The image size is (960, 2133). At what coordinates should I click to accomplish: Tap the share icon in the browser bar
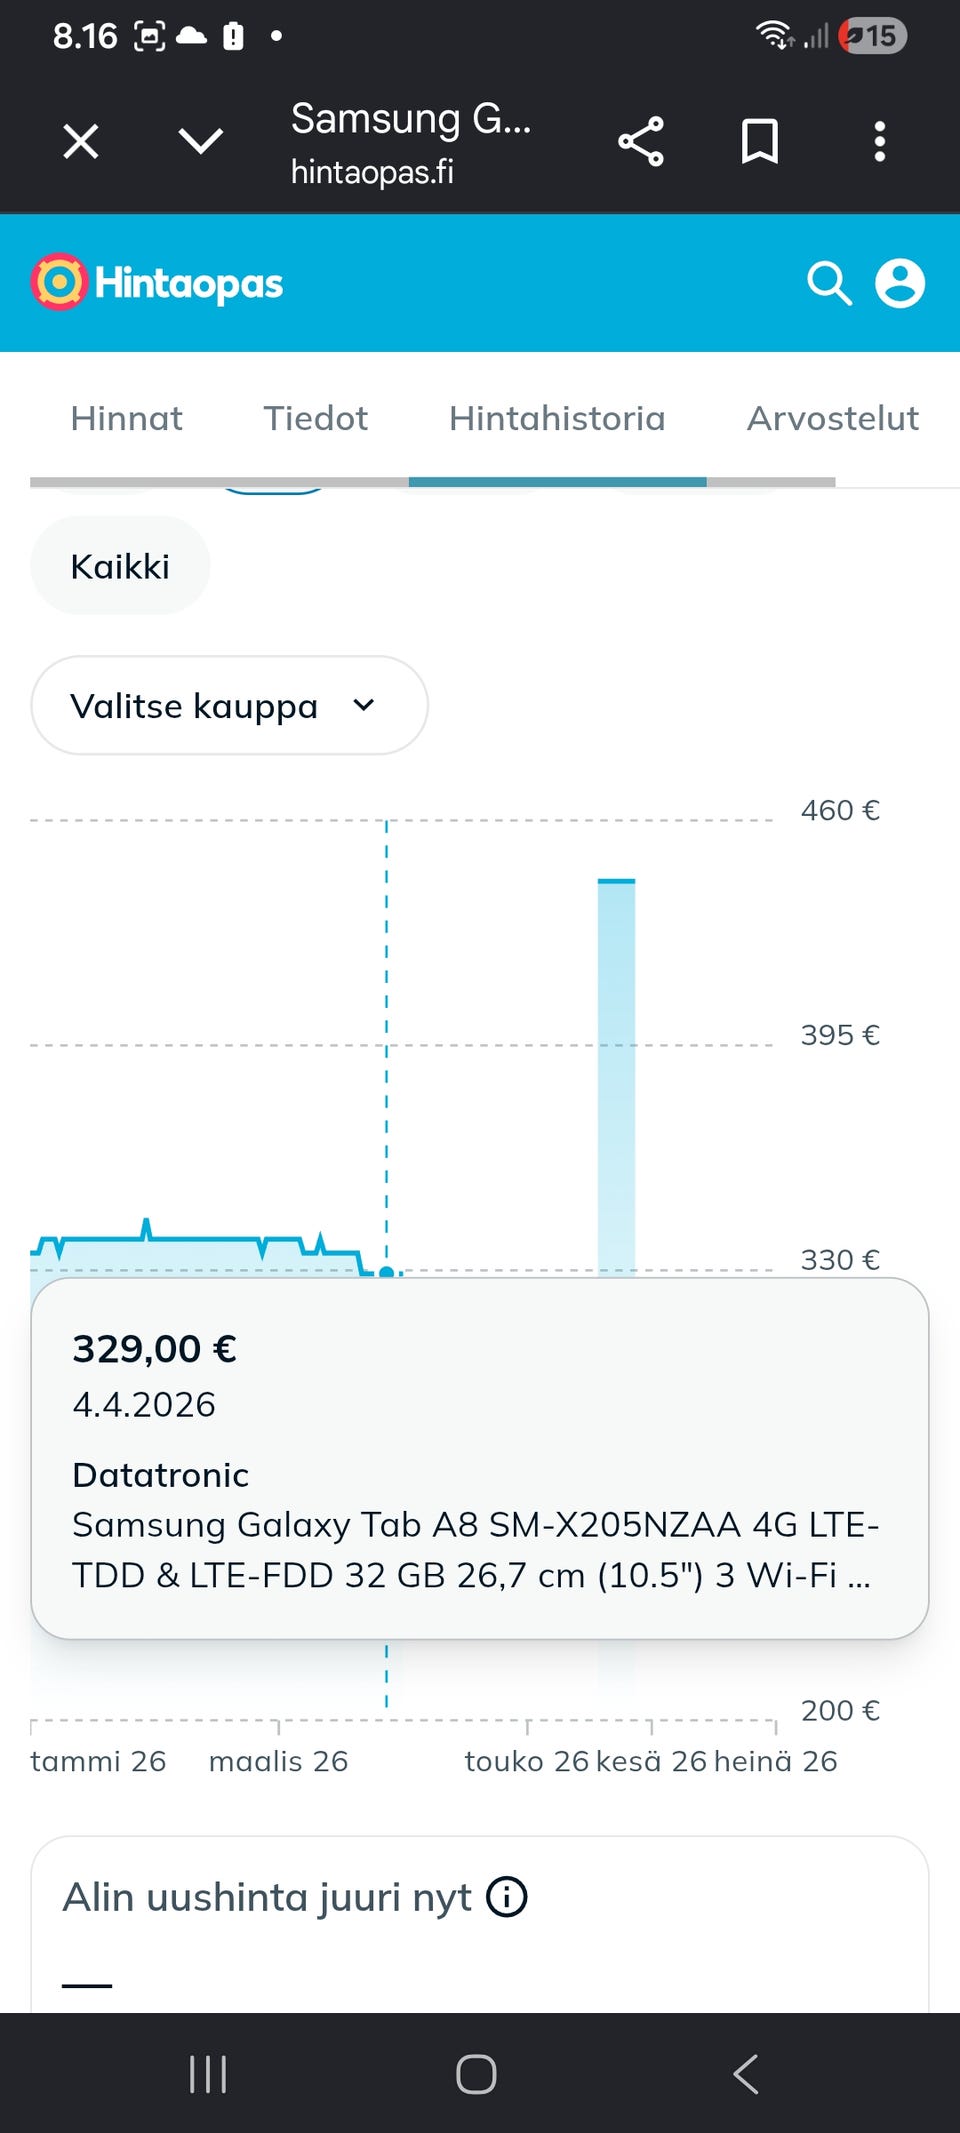[641, 141]
